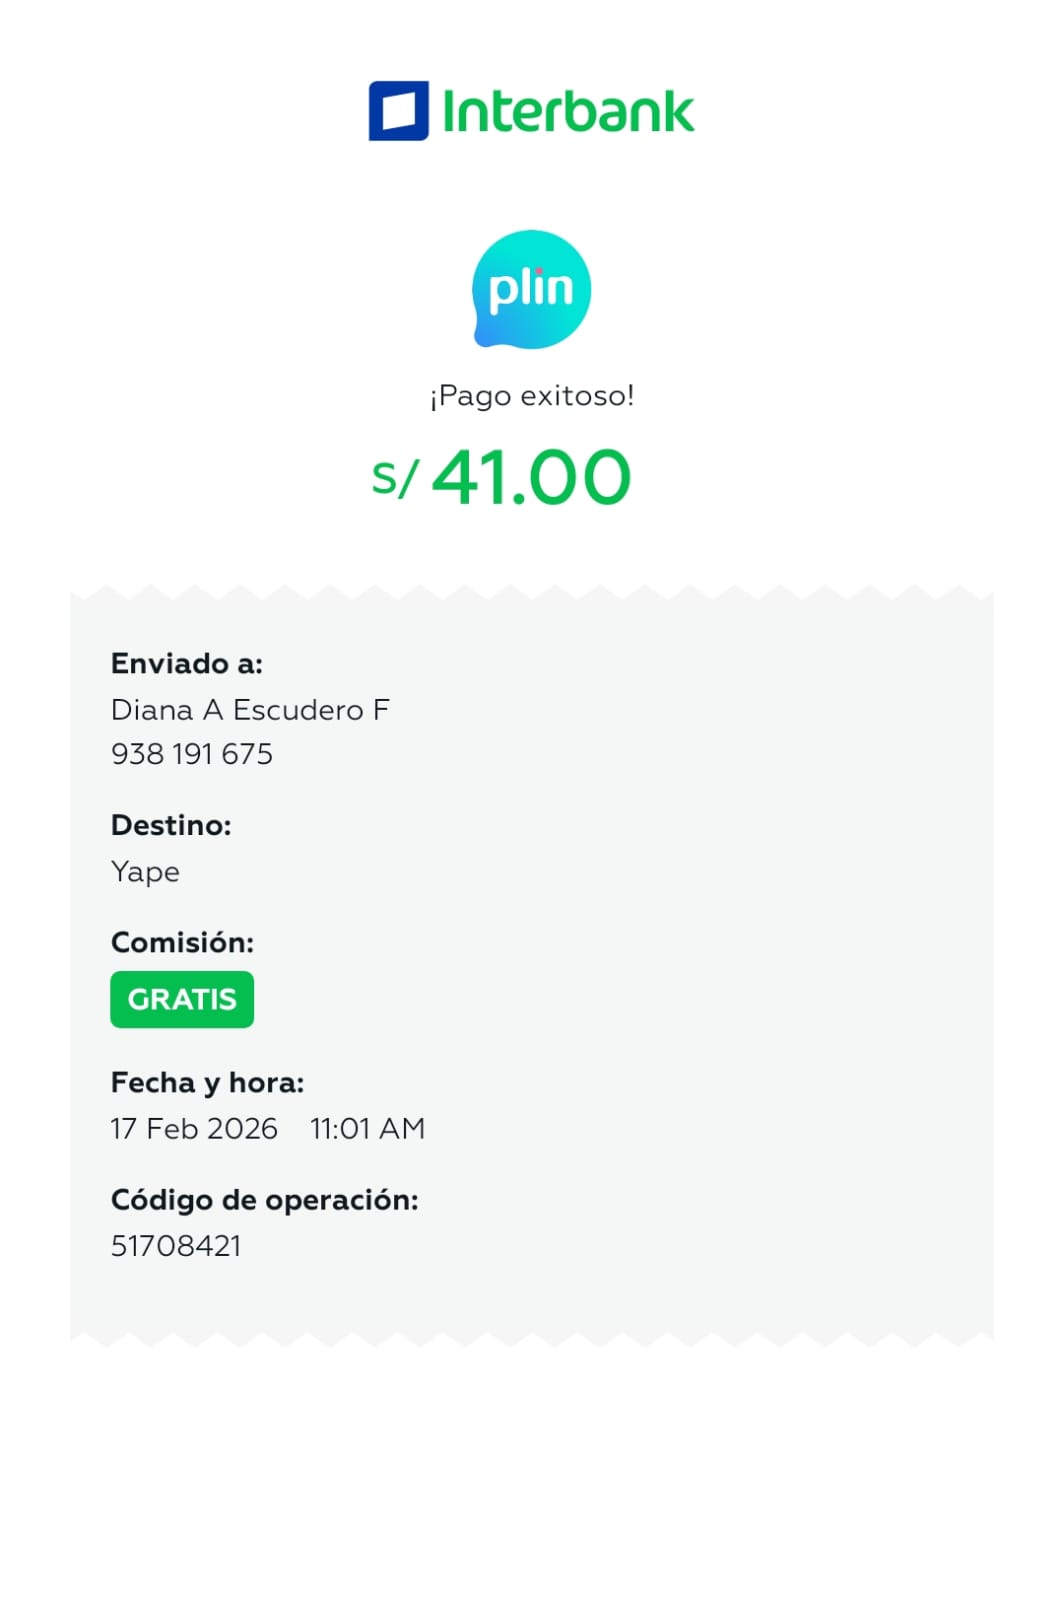Image resolution: width=1064 pixels, height=1600 pixels.
Task: Click the Plin bubble logo
Action: coord(531,289)
